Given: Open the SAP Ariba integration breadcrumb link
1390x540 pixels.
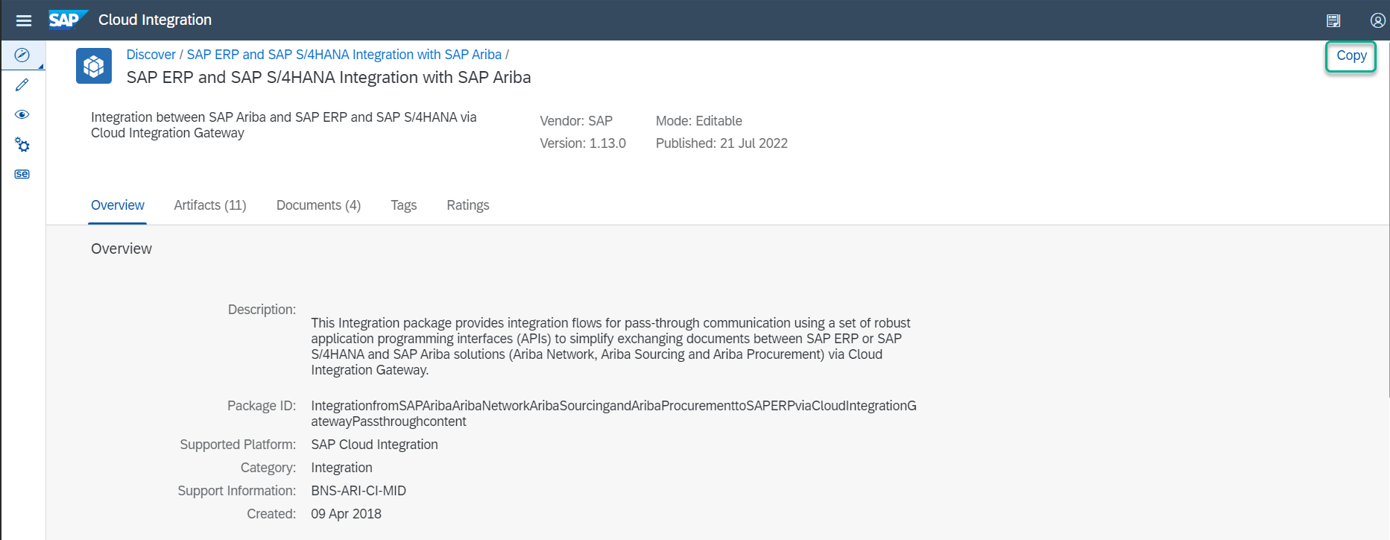Looking at the screenshot, I should click(x=344, y=54).
